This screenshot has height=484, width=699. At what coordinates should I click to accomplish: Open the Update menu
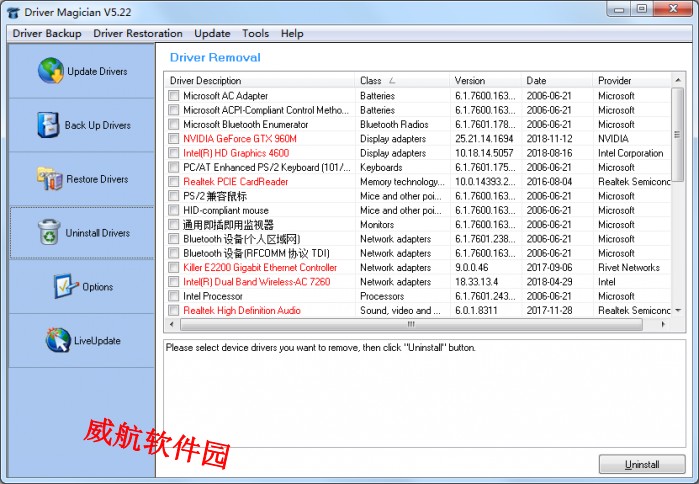[212, 33]
